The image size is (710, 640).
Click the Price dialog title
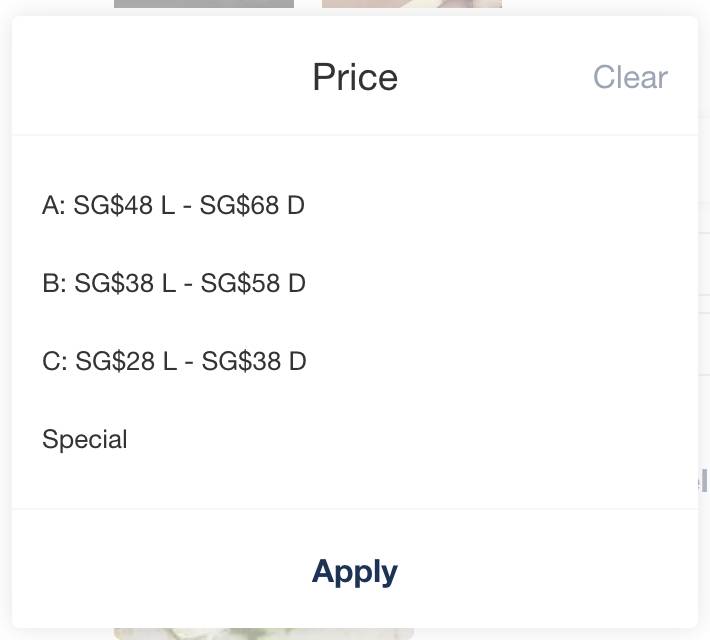coord(354,77)
